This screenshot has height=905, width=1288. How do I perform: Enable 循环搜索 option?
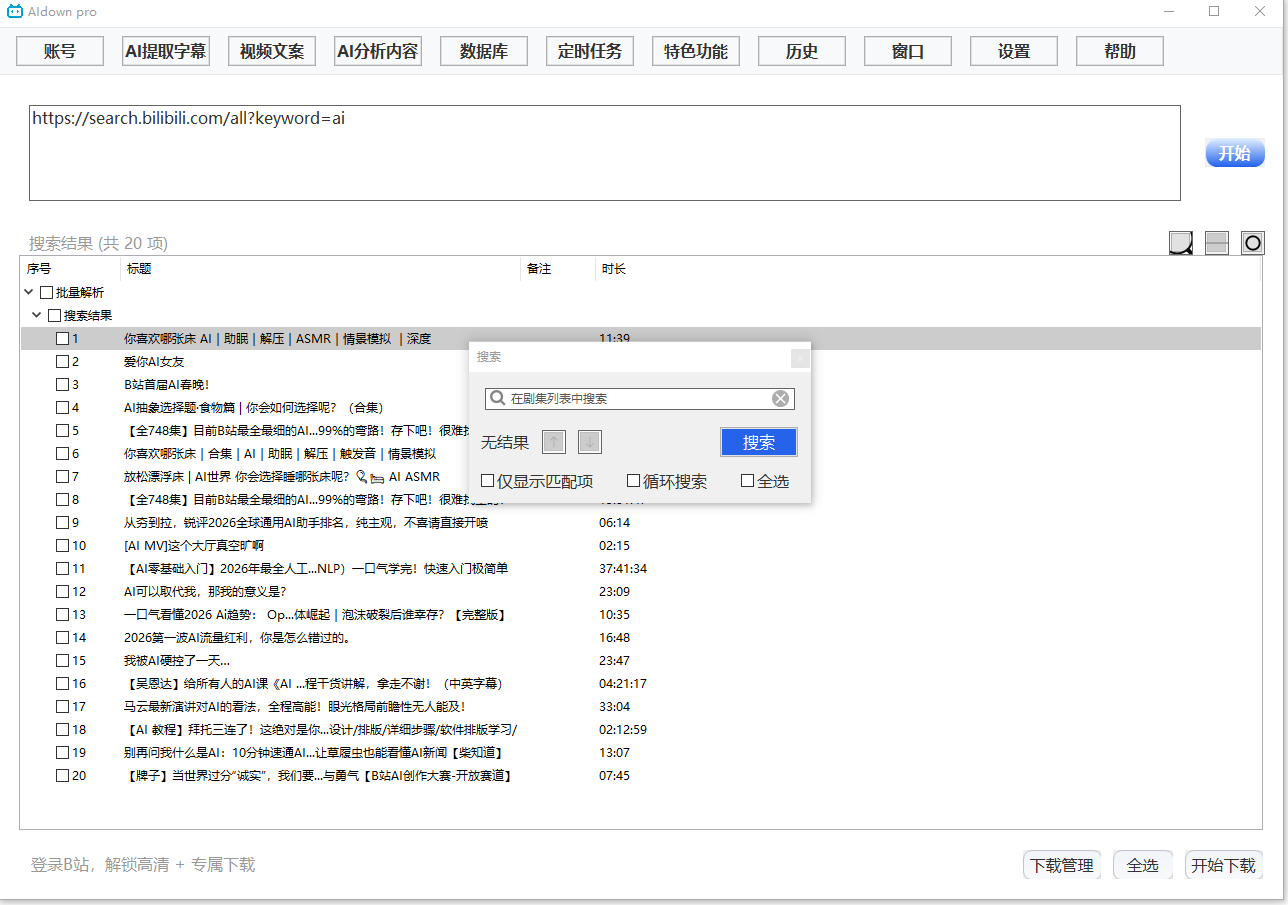pos(632,480)
